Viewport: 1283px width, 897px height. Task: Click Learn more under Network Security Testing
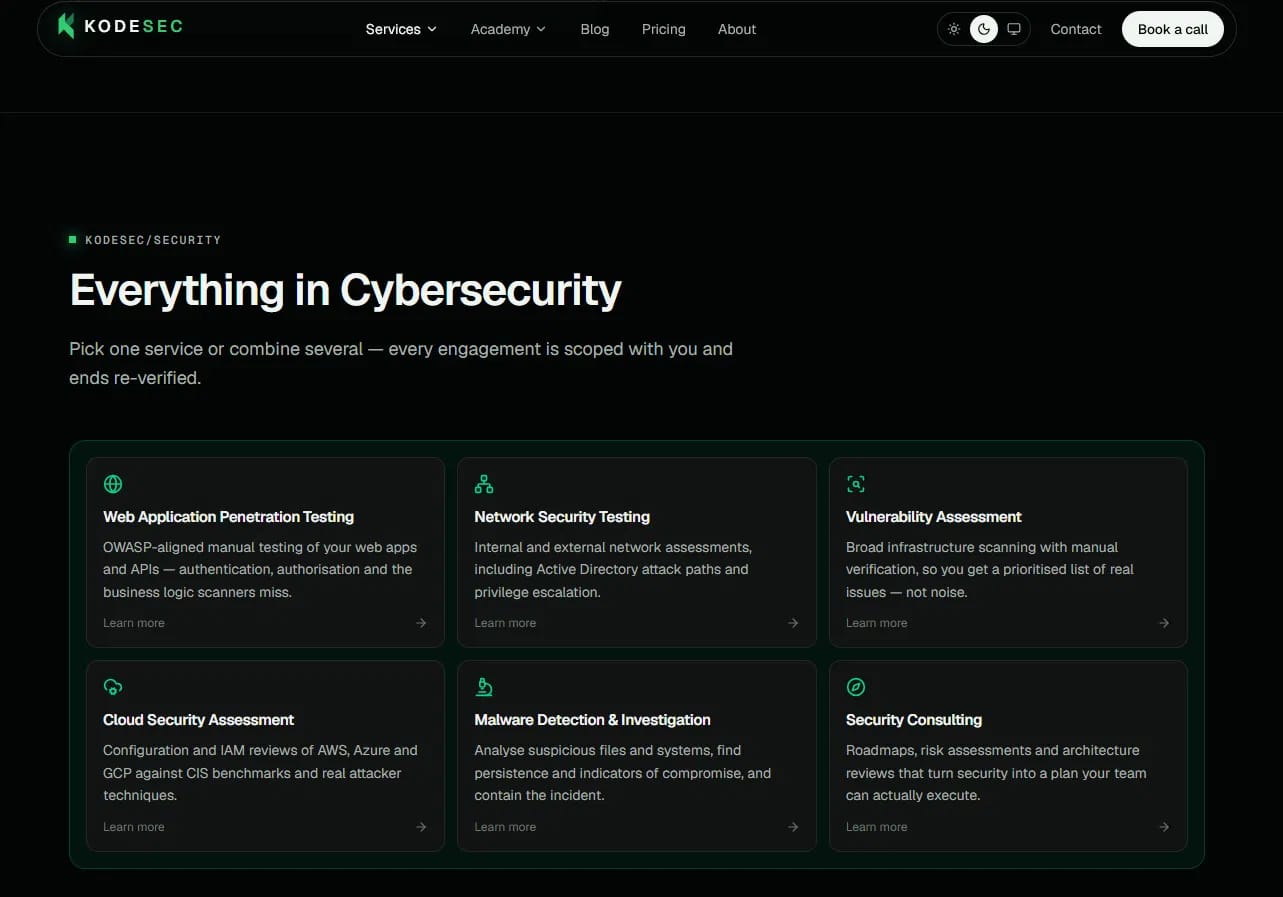505,623
